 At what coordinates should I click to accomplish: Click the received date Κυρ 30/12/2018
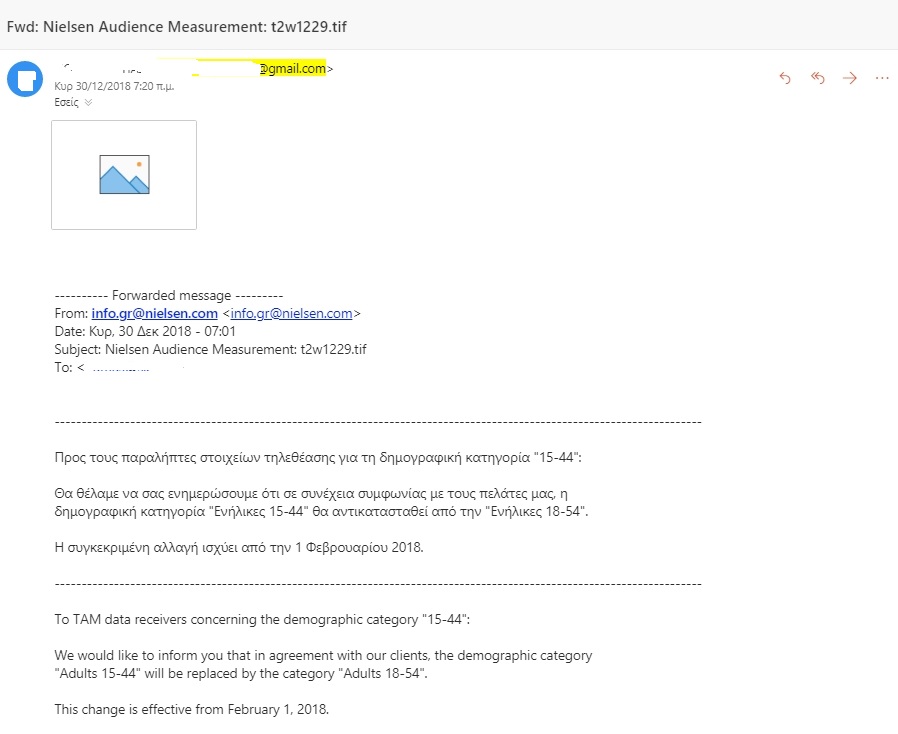tap(114, 86)
